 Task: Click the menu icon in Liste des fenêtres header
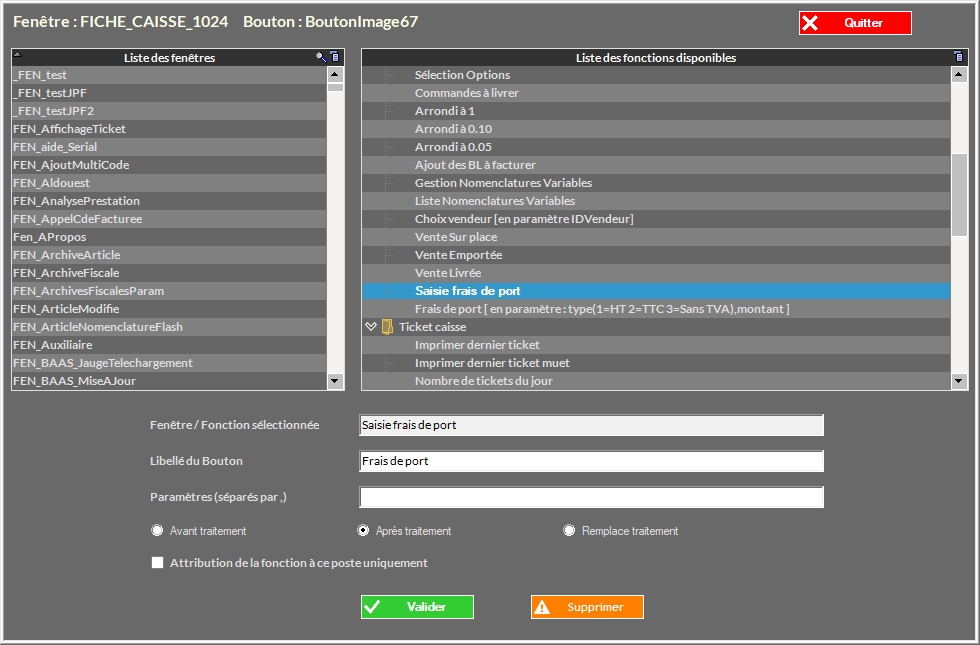[336, 58]
